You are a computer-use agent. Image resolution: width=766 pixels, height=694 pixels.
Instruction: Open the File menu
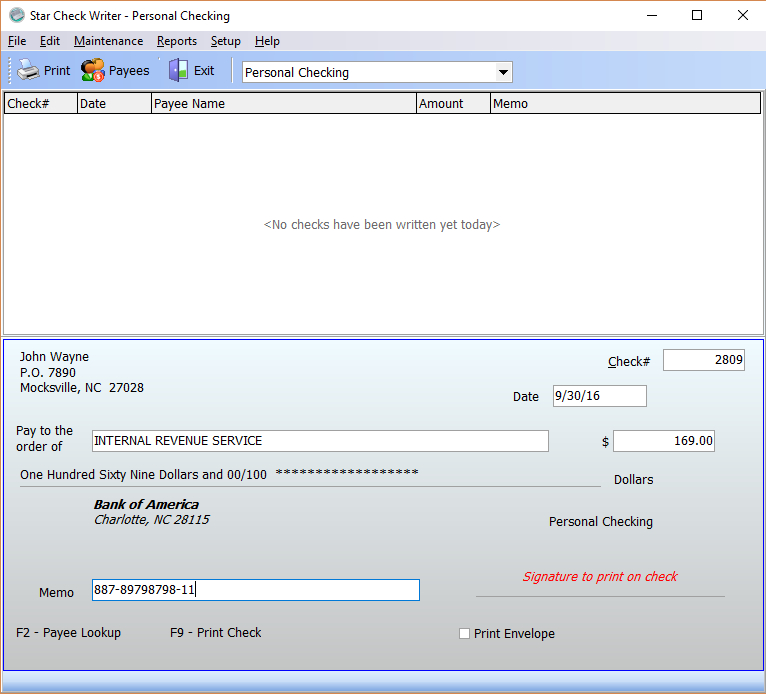click(17, 41)
